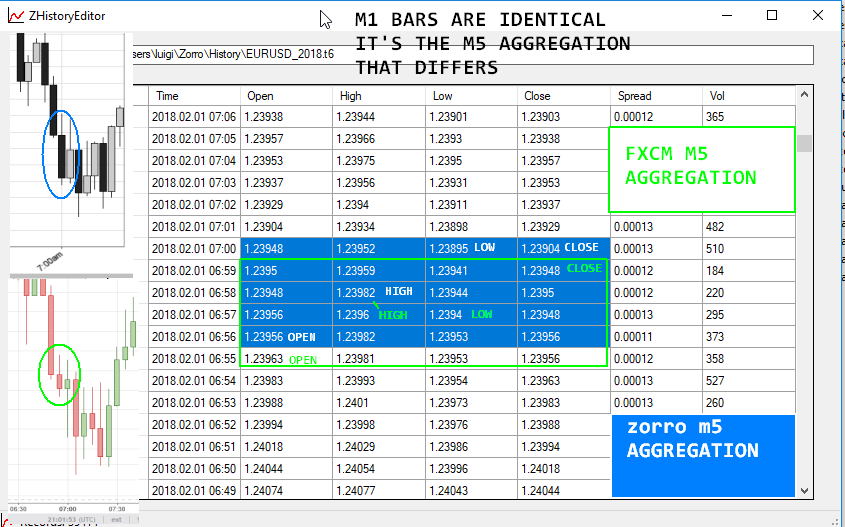Select the 2018.02.01 06:52 time cell
This screenshot has width=845, height=527.
click(x=194, y=425)
